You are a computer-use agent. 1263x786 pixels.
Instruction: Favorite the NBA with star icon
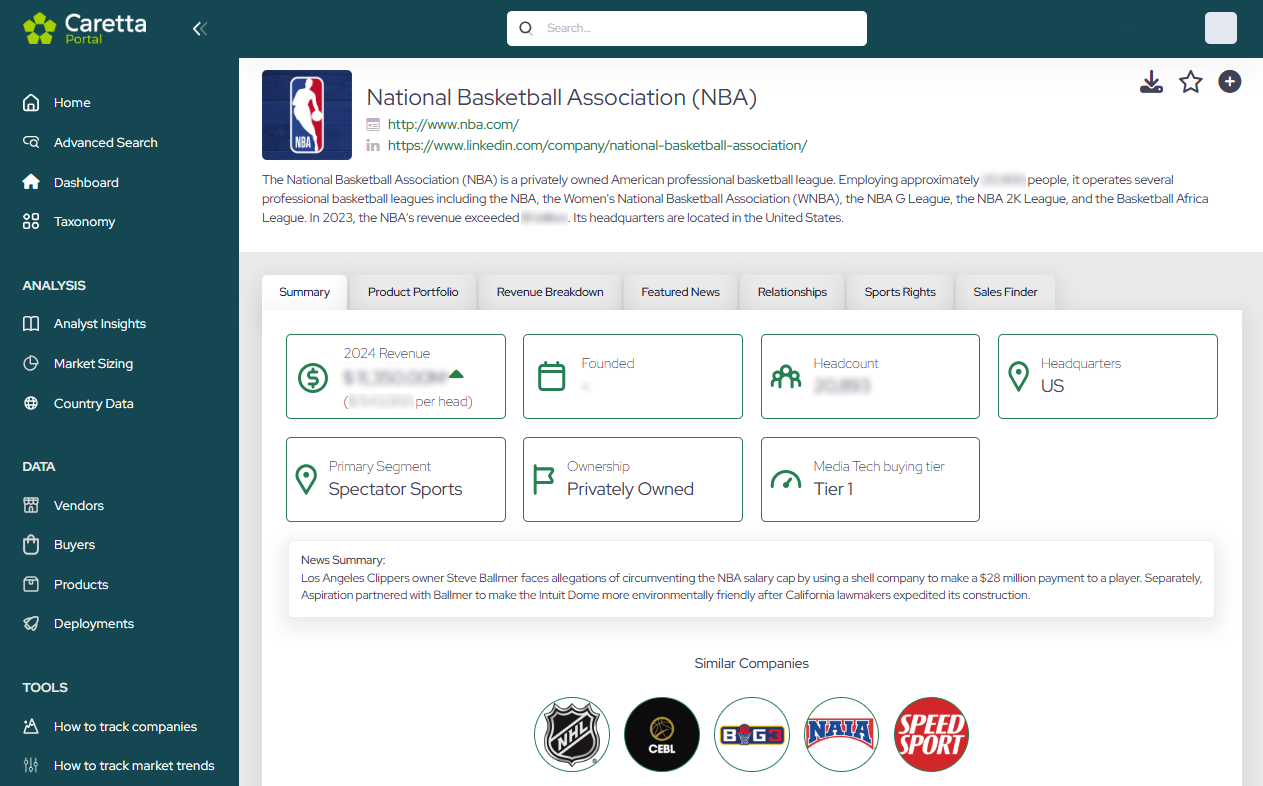click(x=1190, y=82)
